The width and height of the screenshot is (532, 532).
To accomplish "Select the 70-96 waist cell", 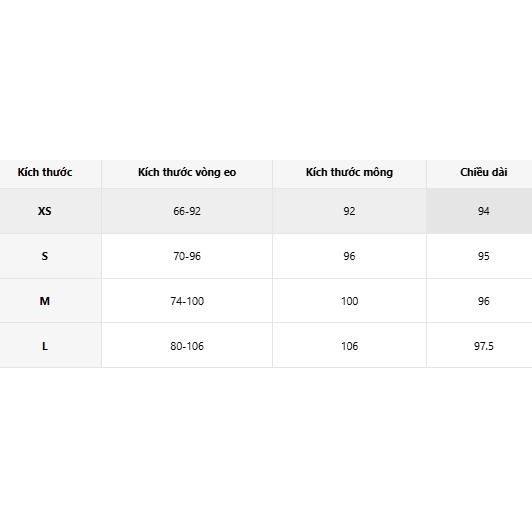I will tap(187, 256).
